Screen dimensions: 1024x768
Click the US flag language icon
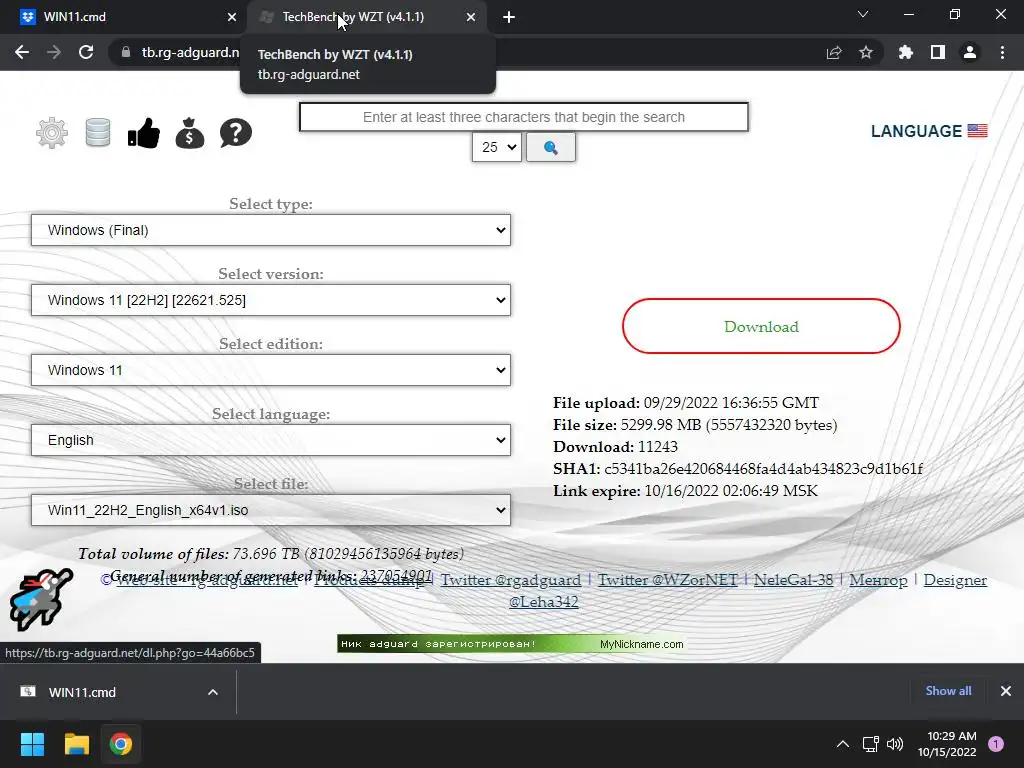tap(977, 131)
